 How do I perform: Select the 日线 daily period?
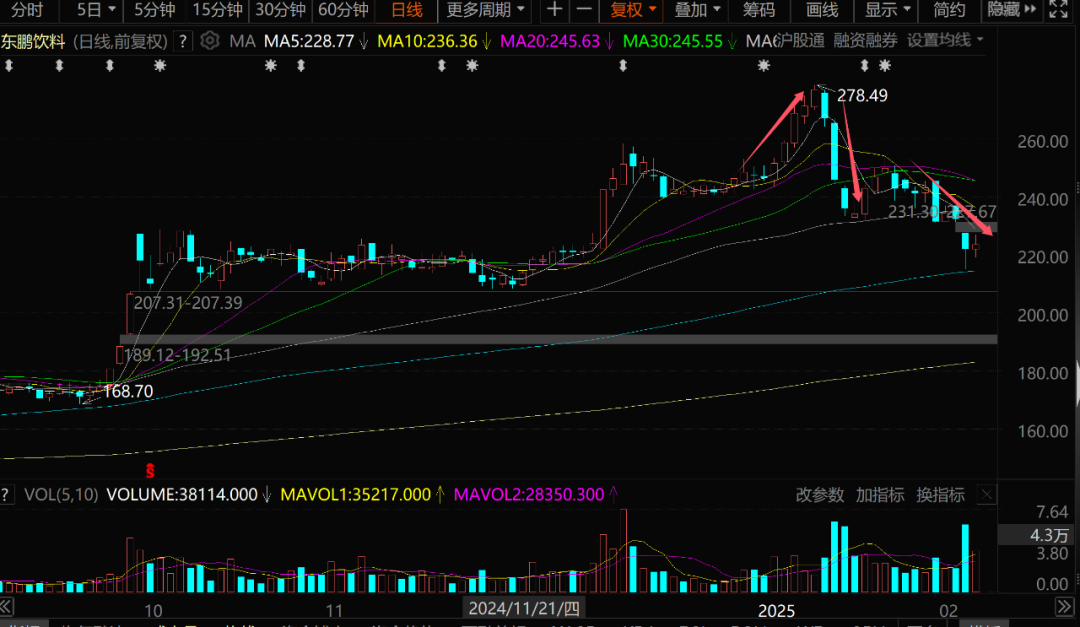point(406,10)
